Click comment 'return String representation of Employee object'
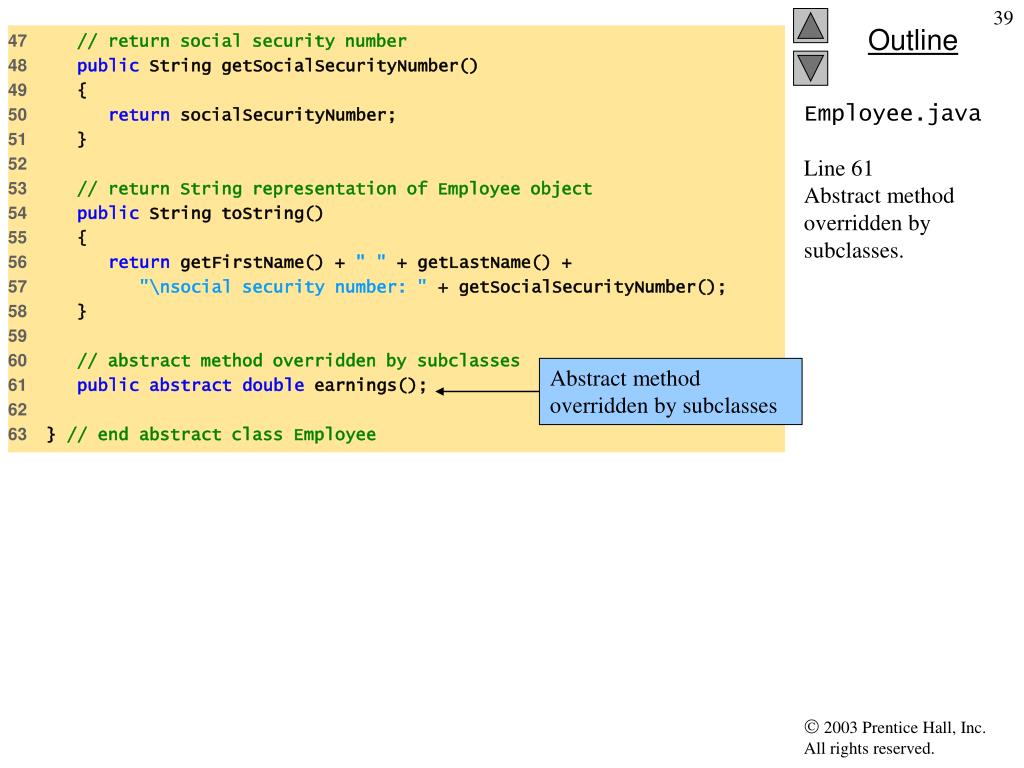Image resolution: width=1024 pixels, height=768 pixels. pos(334,189)
